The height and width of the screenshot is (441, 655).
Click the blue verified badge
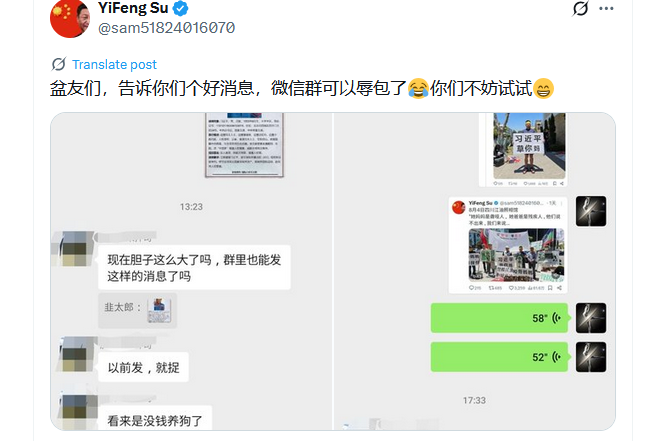[x=180, y=8]
